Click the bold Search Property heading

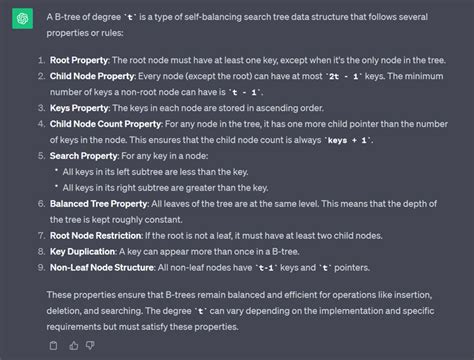(x=83, y=156)
